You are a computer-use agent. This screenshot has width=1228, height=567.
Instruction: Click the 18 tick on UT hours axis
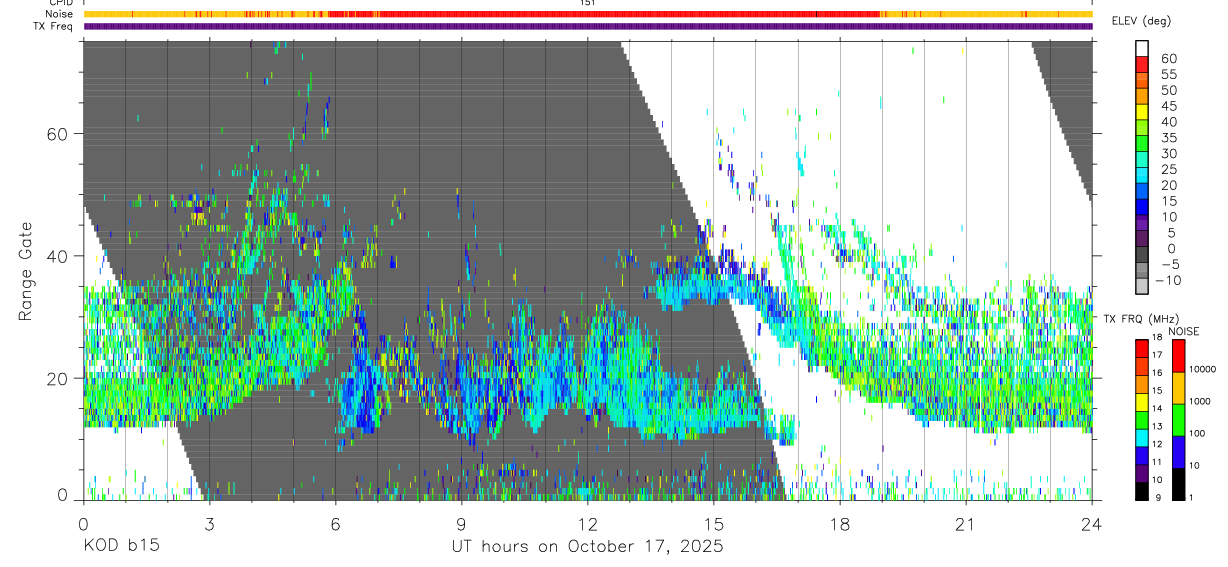(840, 522)
